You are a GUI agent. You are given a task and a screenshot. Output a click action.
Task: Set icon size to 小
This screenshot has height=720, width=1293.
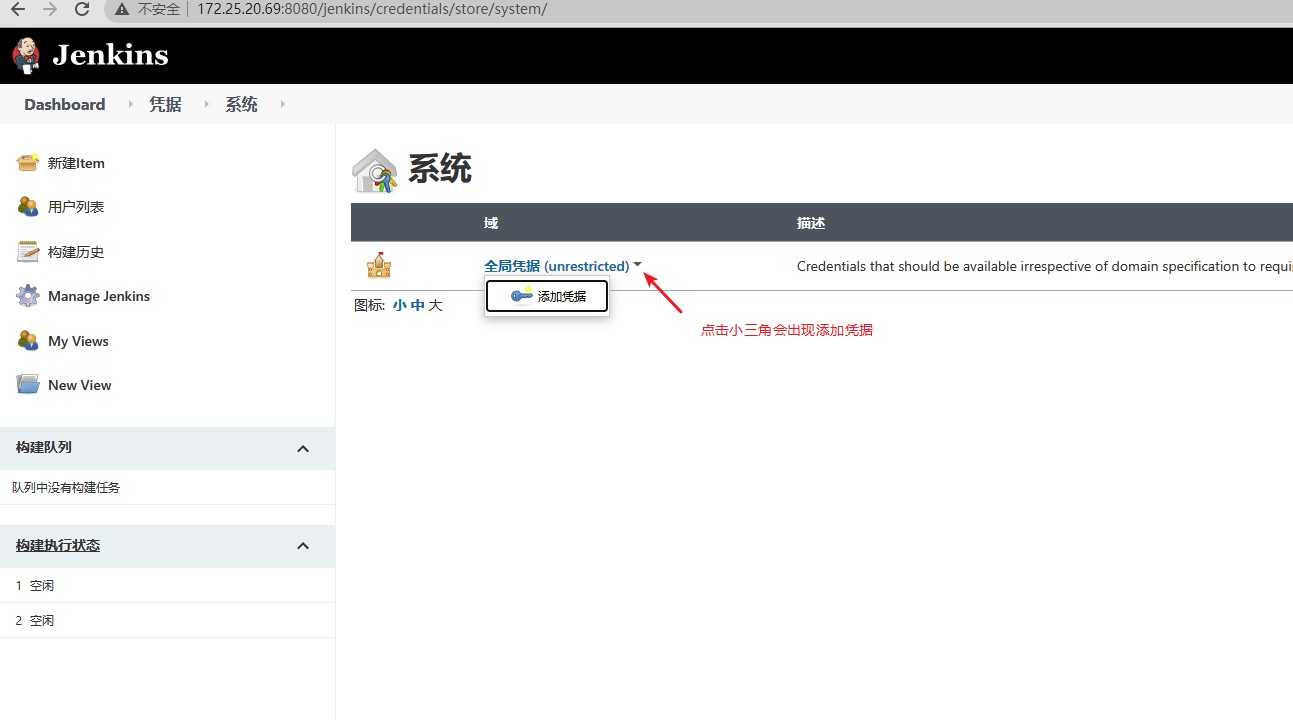coord(400,305)
